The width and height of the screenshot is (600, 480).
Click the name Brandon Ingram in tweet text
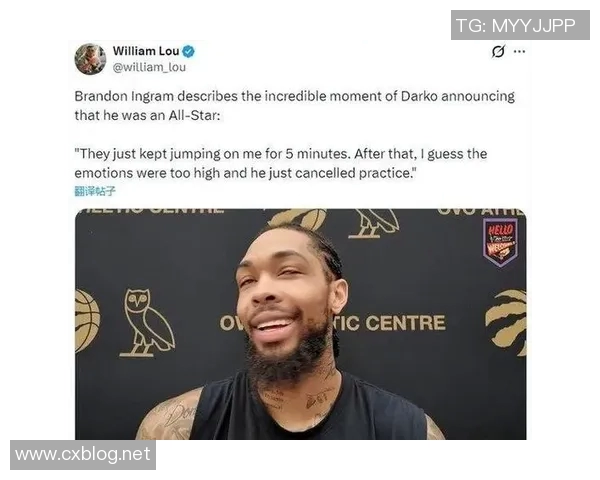(124, 96)
